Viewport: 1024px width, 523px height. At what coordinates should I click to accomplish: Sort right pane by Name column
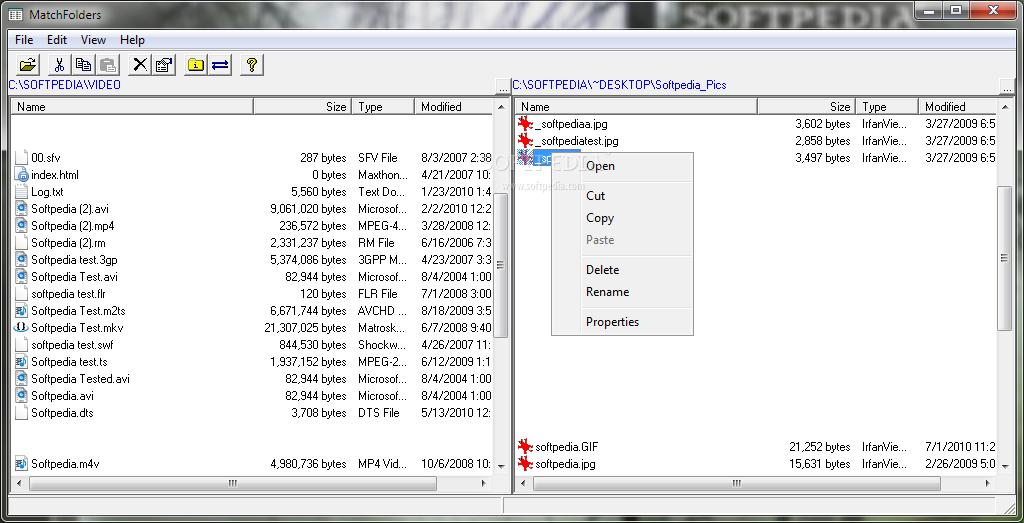click(637, 106)
